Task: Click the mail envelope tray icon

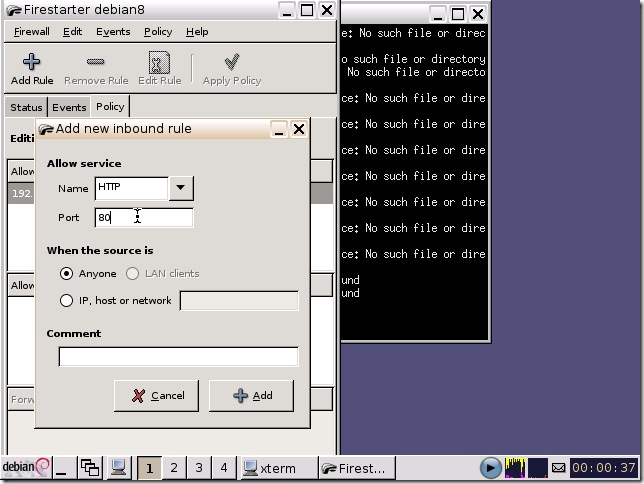Action: click(558, 468)
